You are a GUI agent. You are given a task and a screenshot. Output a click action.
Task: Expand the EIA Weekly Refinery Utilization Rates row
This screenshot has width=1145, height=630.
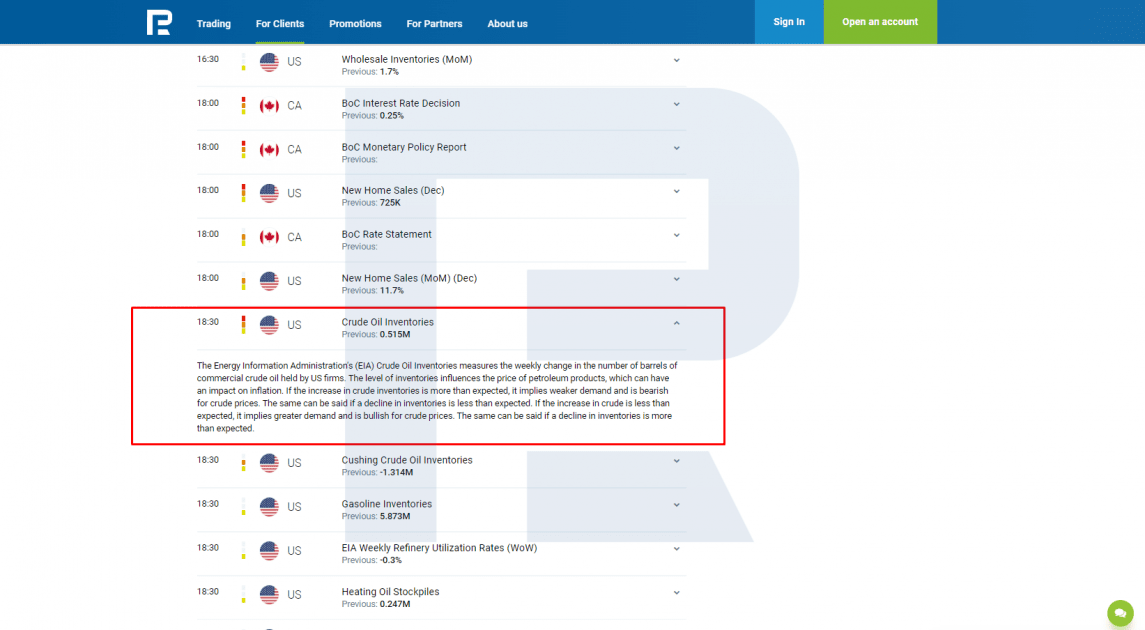pos(676,549)
